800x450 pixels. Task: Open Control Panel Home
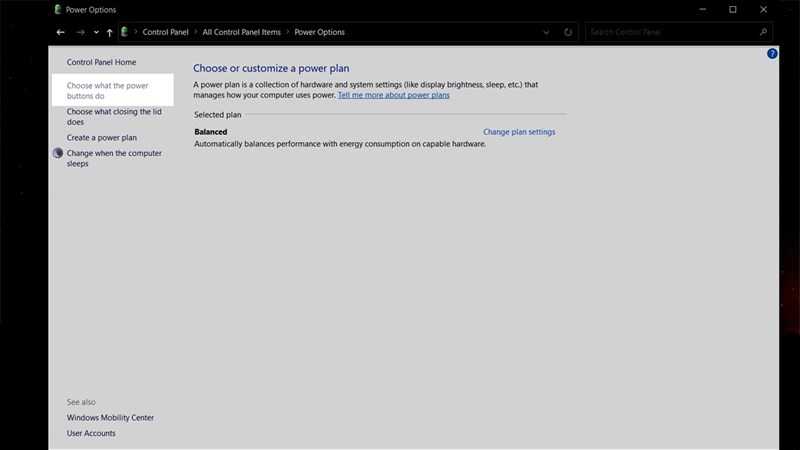click(x=101, y=62)
